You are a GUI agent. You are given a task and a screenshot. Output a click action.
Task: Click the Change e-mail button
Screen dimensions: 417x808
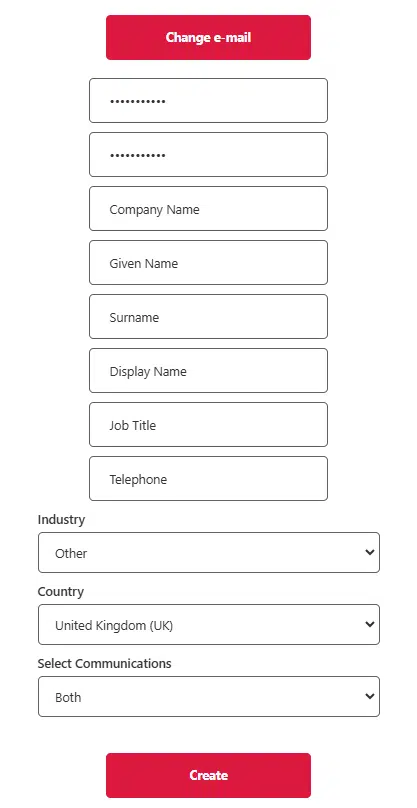[208, 38]
